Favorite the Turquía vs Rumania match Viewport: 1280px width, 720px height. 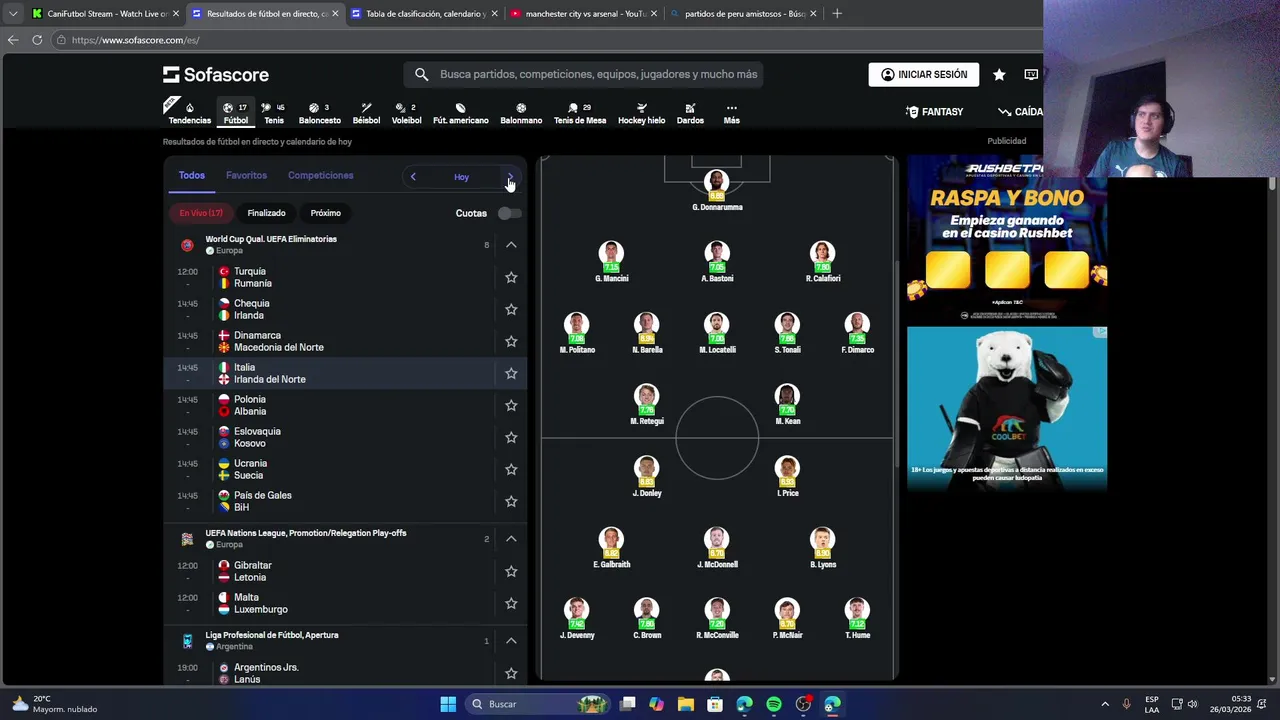511,277
